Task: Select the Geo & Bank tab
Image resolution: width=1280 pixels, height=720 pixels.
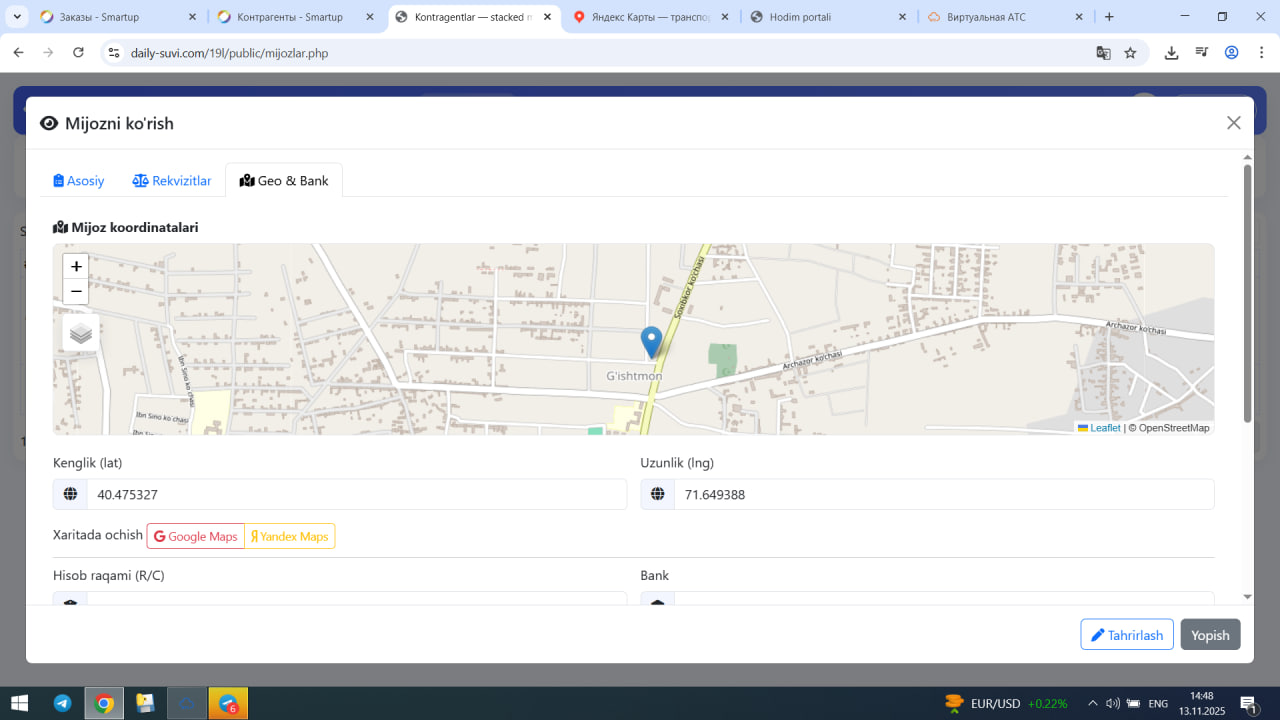Action: [284, 181]
